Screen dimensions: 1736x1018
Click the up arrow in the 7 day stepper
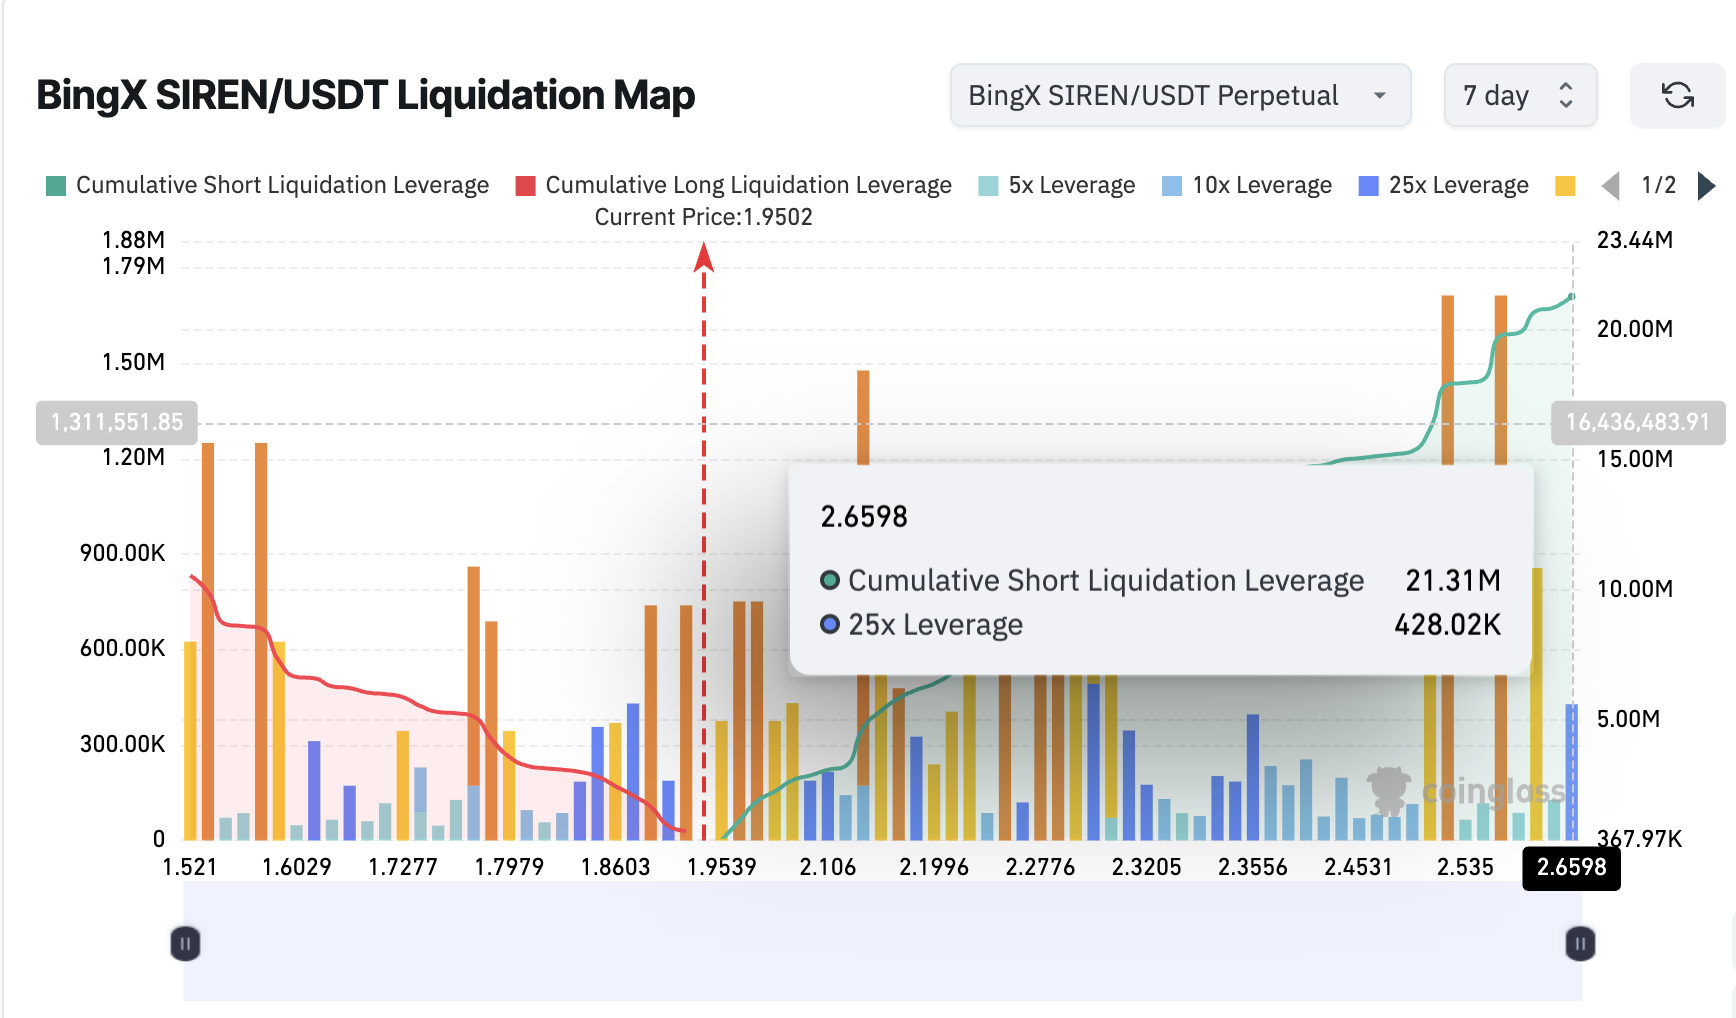(x=1566, y=86)
